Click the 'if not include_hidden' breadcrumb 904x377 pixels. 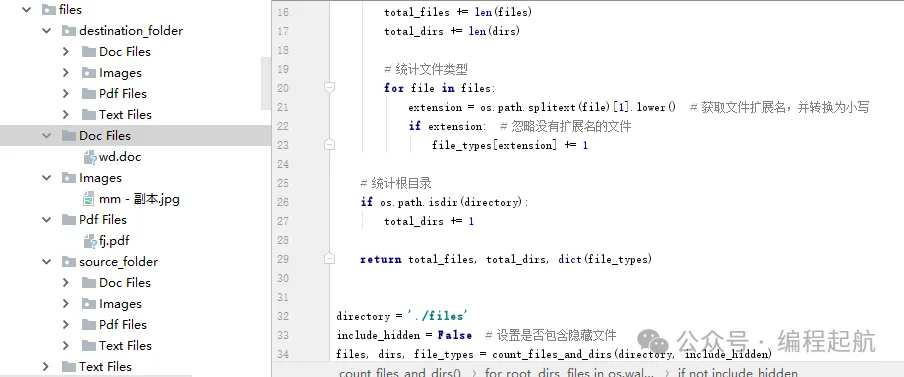737,372
